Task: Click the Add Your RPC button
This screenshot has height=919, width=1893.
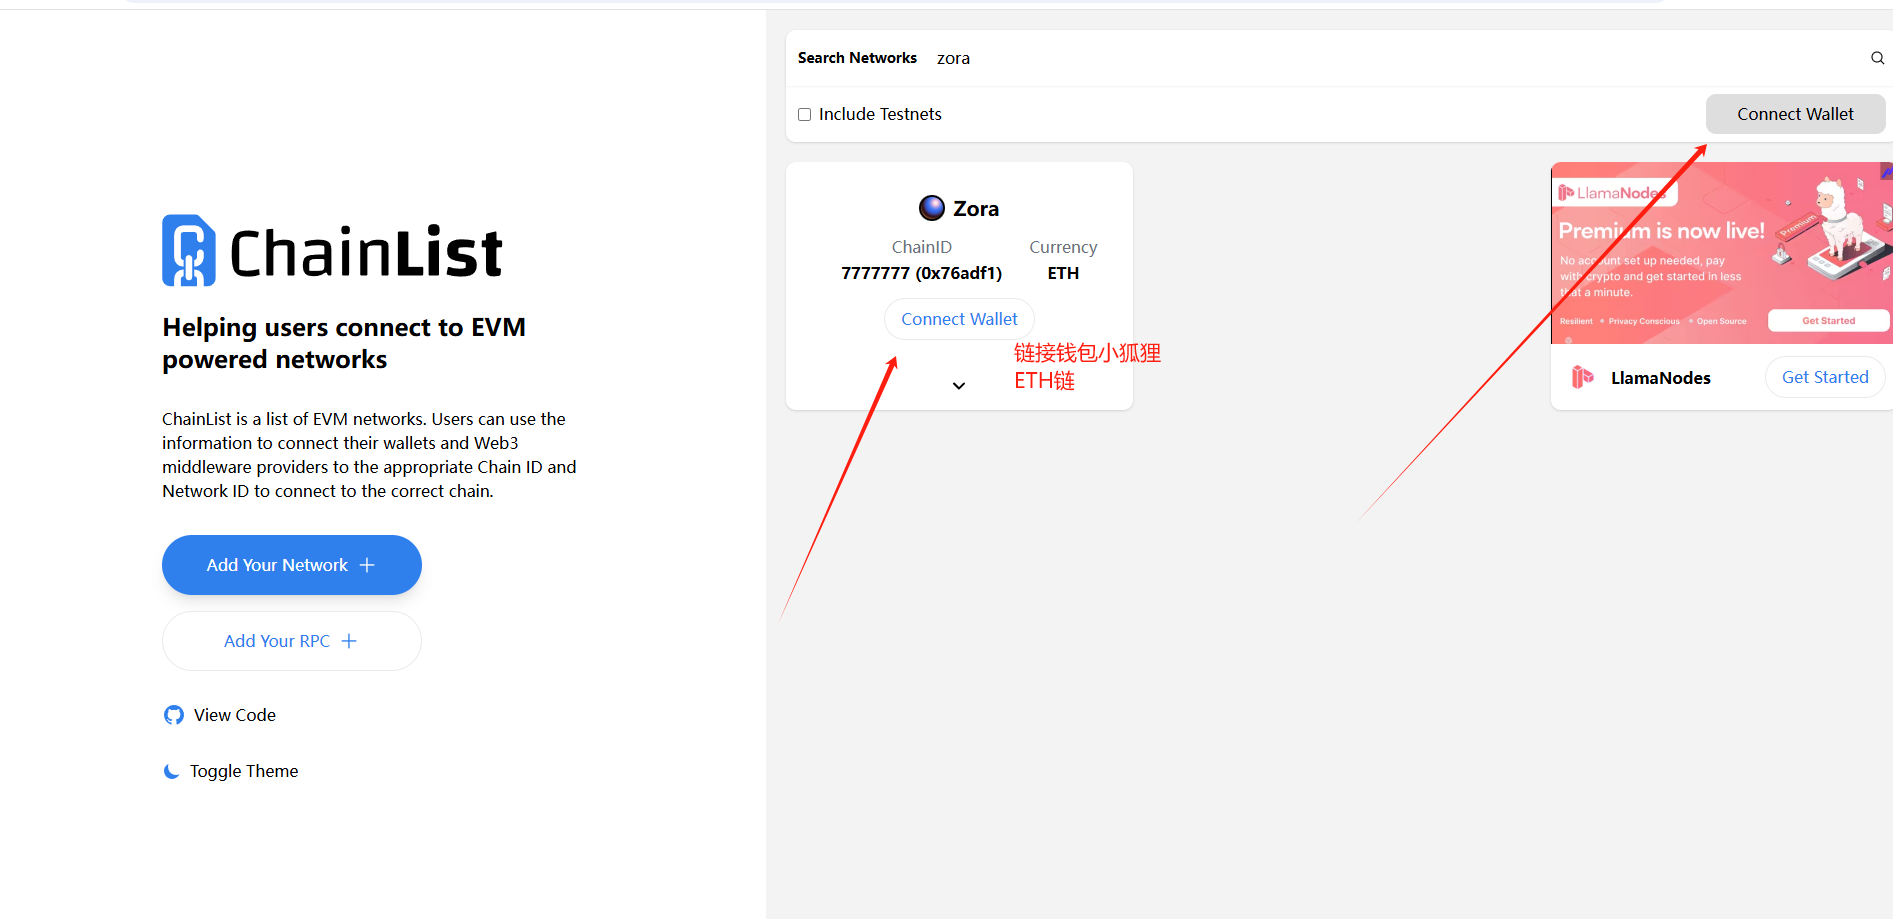Action: [292, 641]
